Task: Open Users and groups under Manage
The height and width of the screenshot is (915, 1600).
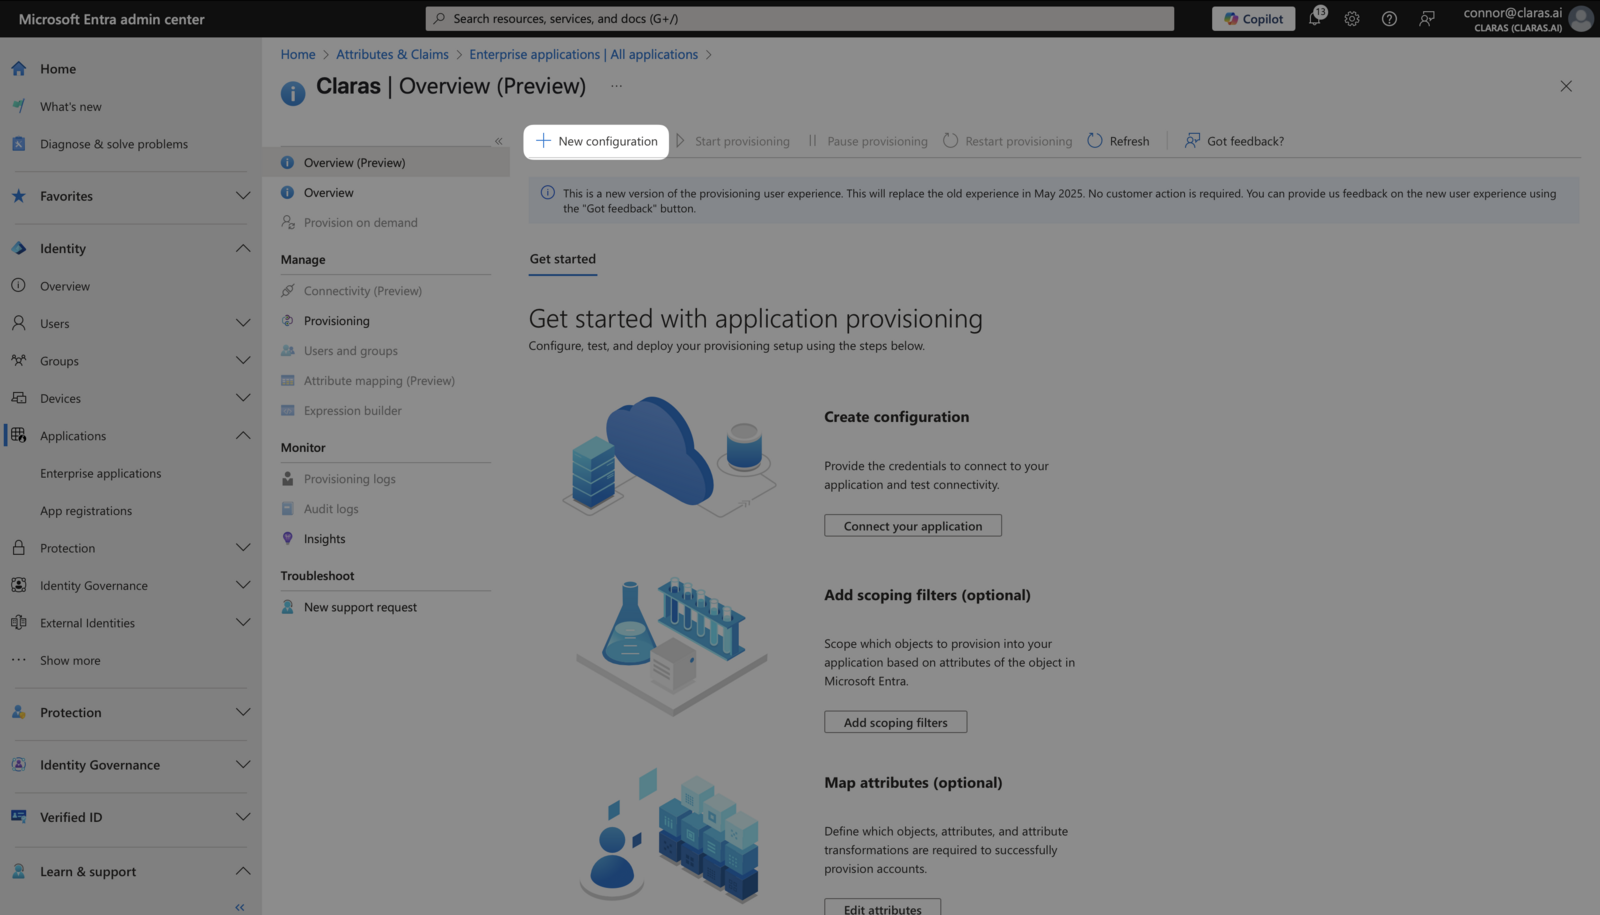Action: pos(351,351)
